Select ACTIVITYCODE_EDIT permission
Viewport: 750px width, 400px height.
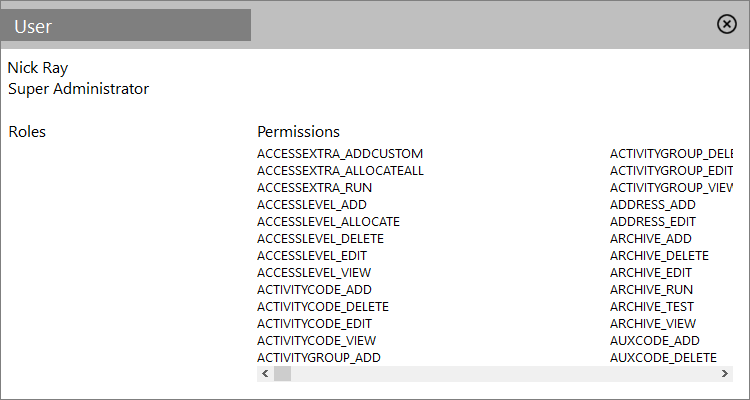coord(314,324)
